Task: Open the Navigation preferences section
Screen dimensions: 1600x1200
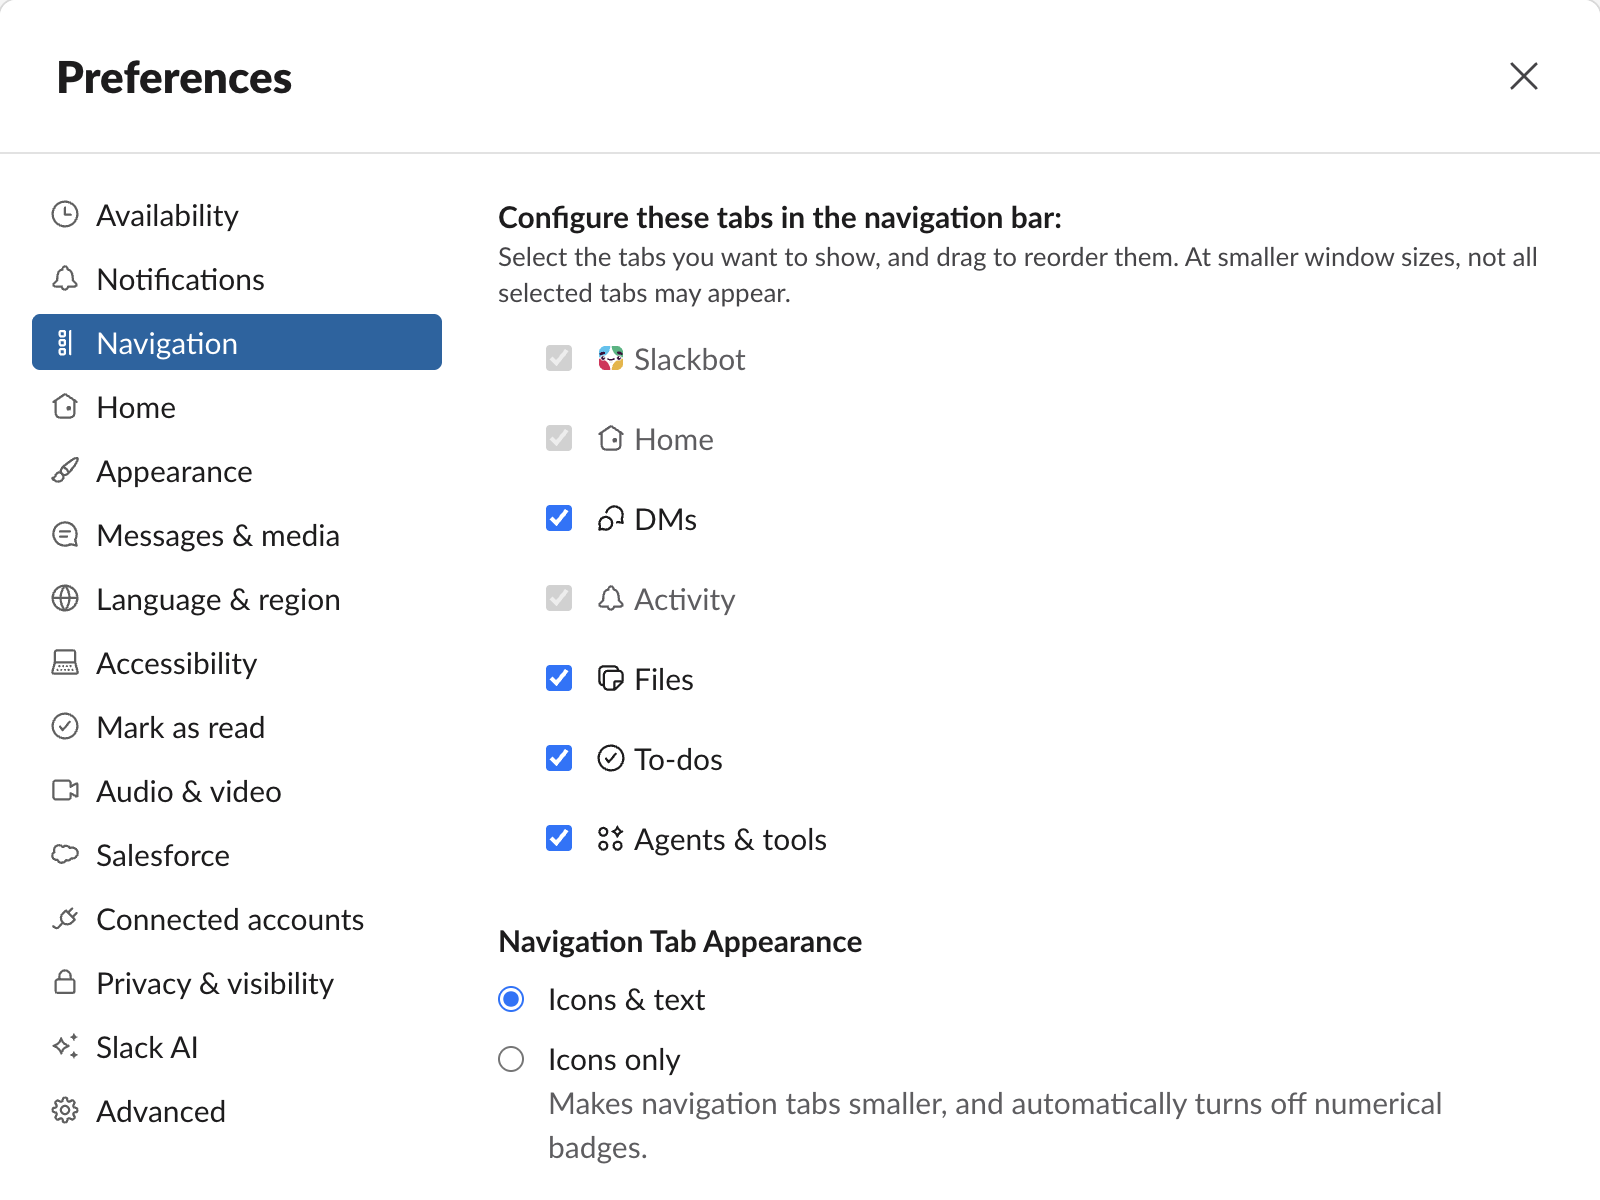Action: pos(237,343)
